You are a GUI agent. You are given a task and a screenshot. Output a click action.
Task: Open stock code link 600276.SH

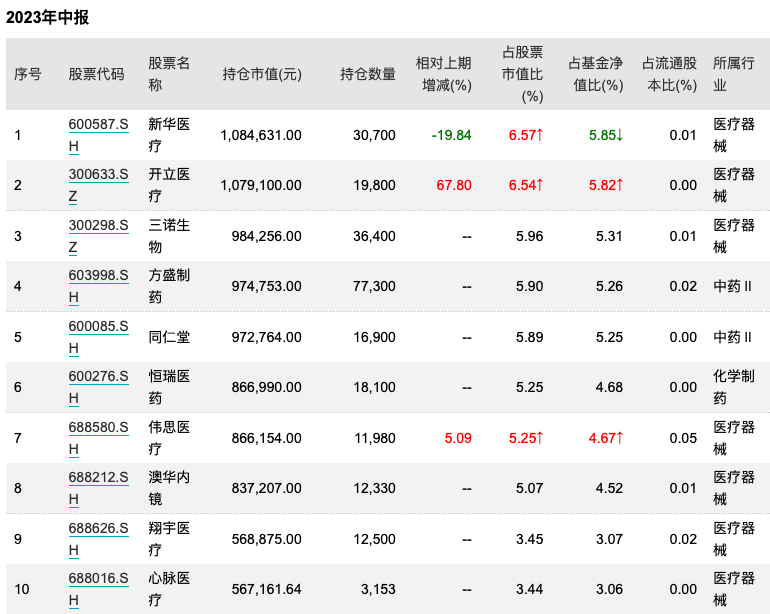[98, 388]
